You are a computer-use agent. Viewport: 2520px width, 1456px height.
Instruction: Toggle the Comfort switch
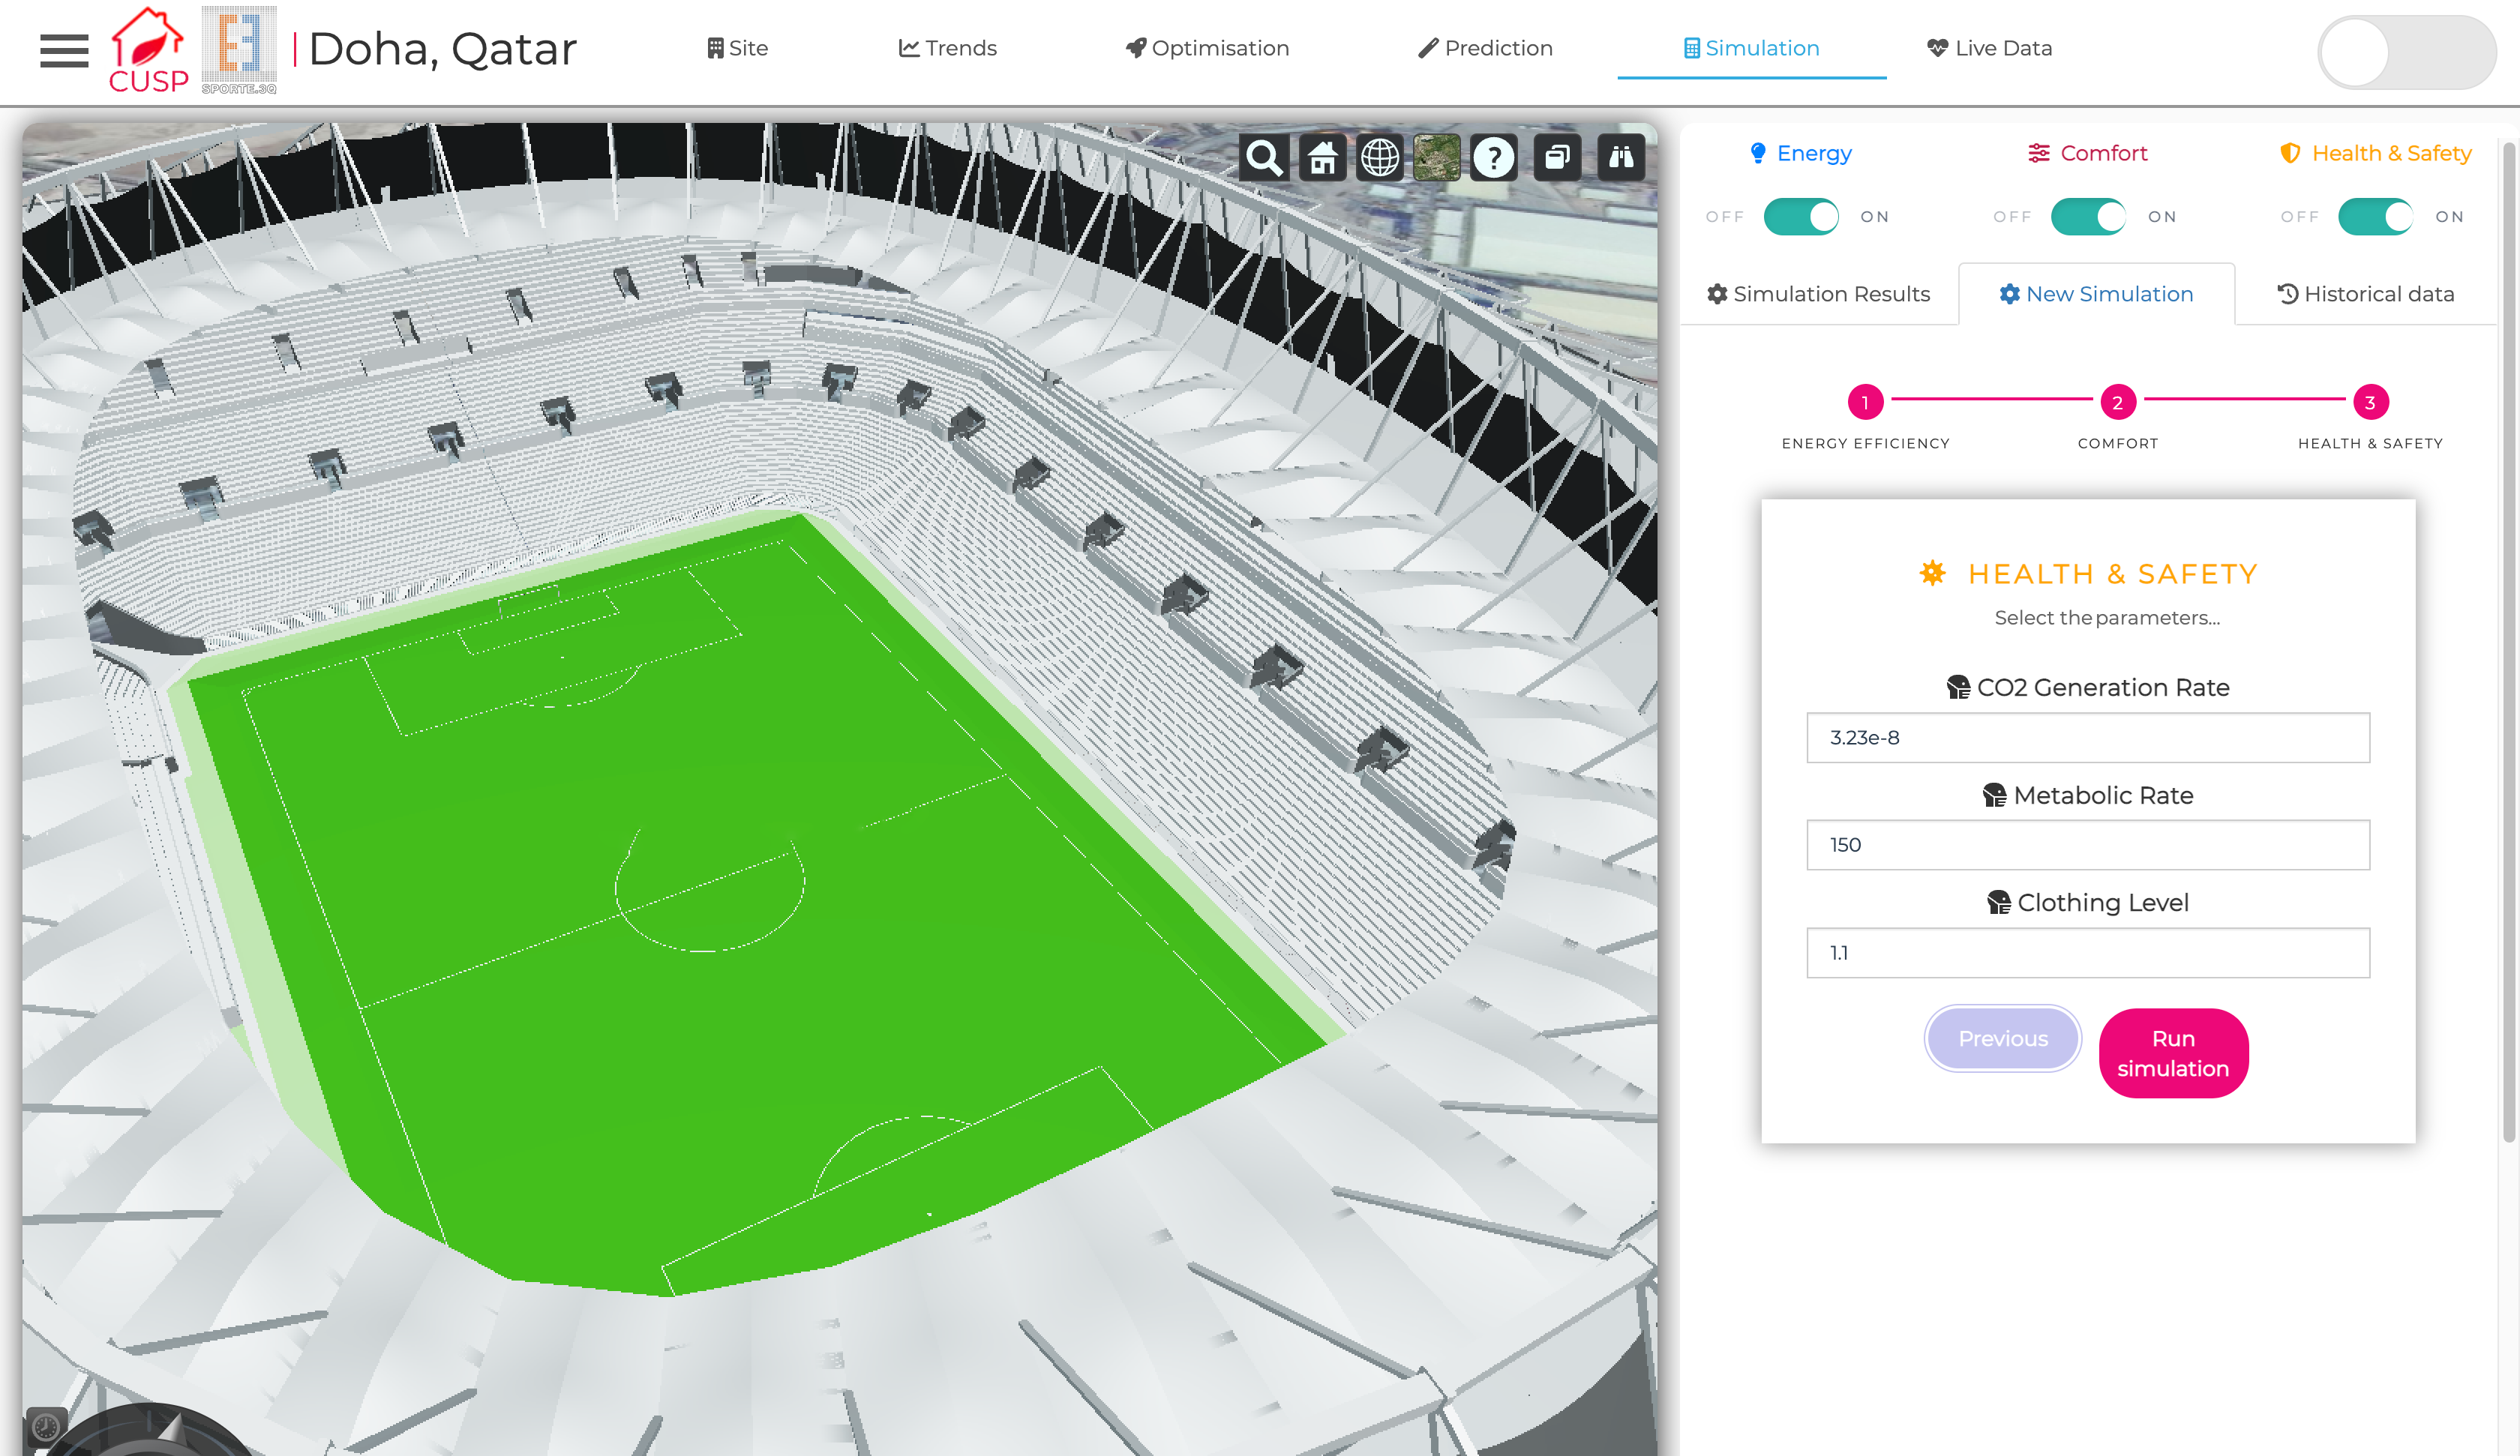[2088, 216]
